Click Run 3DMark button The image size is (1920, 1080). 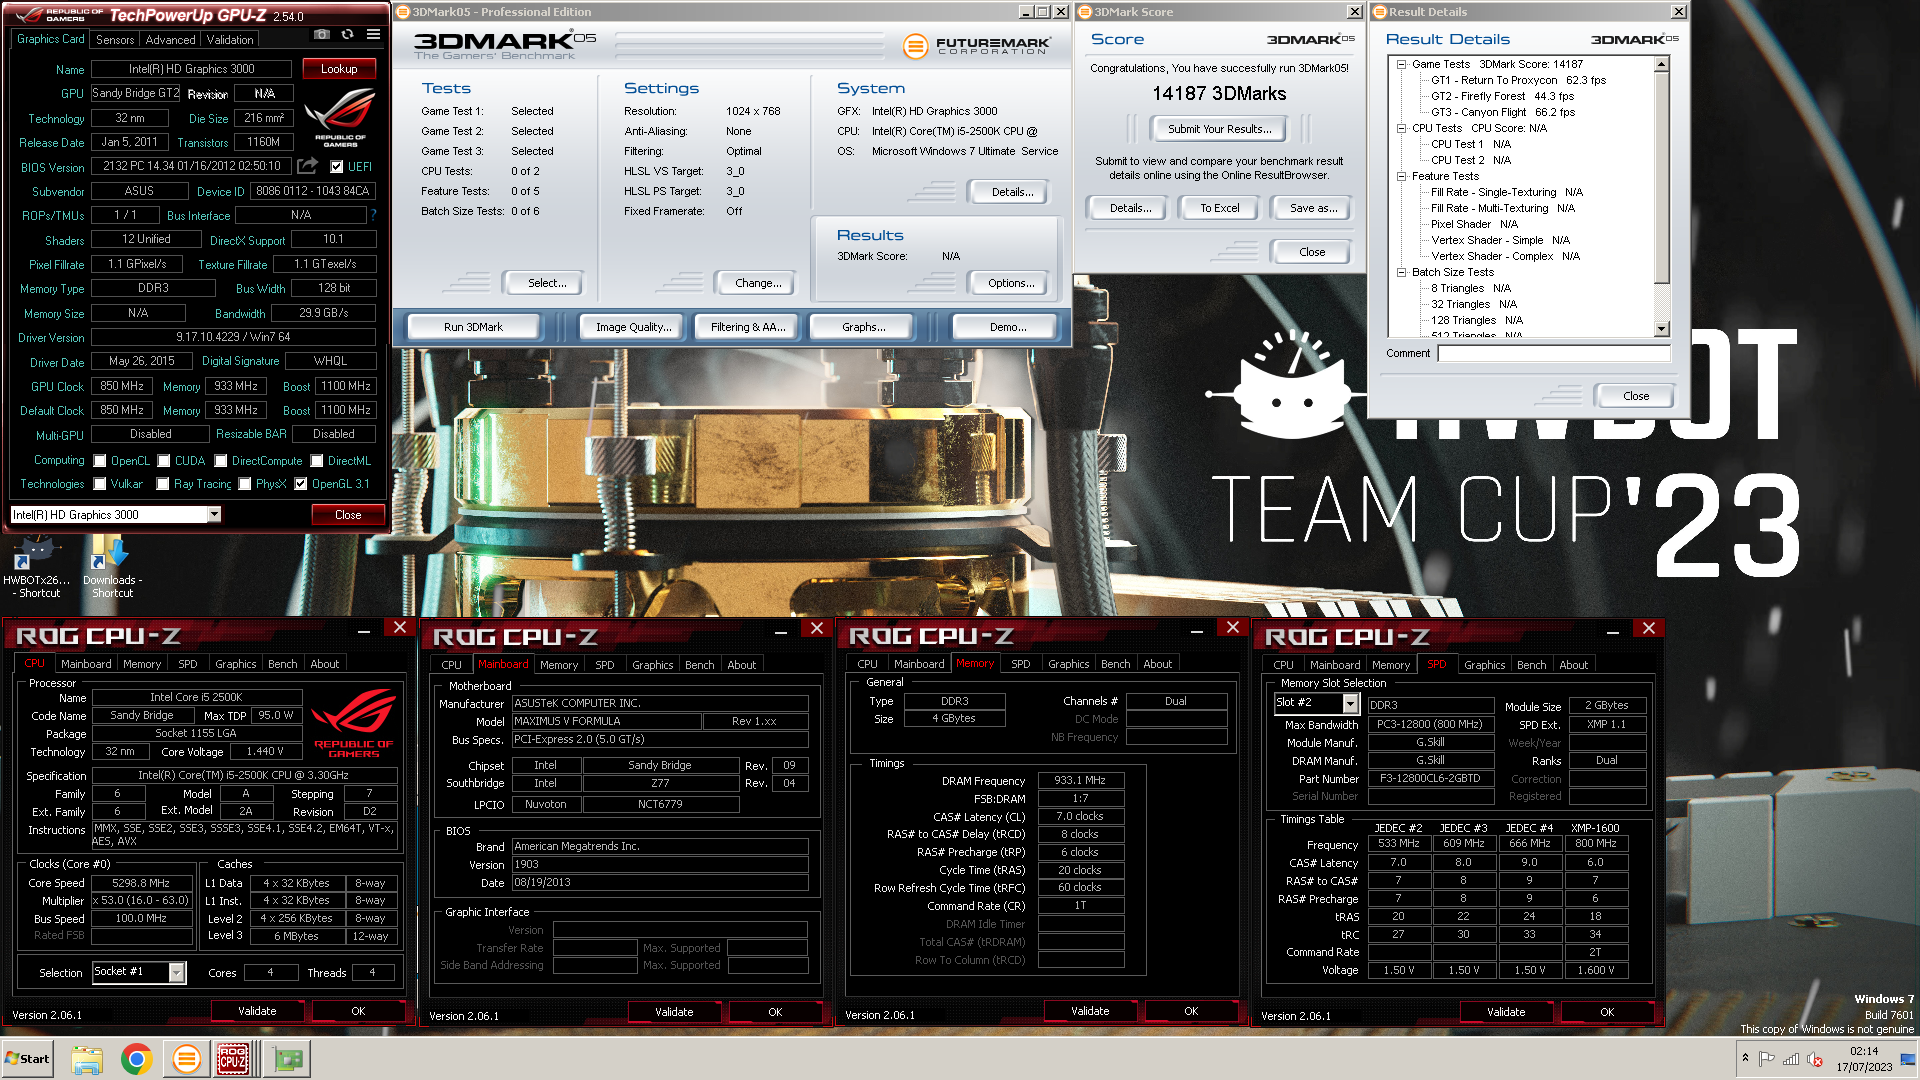coord(473,327)
